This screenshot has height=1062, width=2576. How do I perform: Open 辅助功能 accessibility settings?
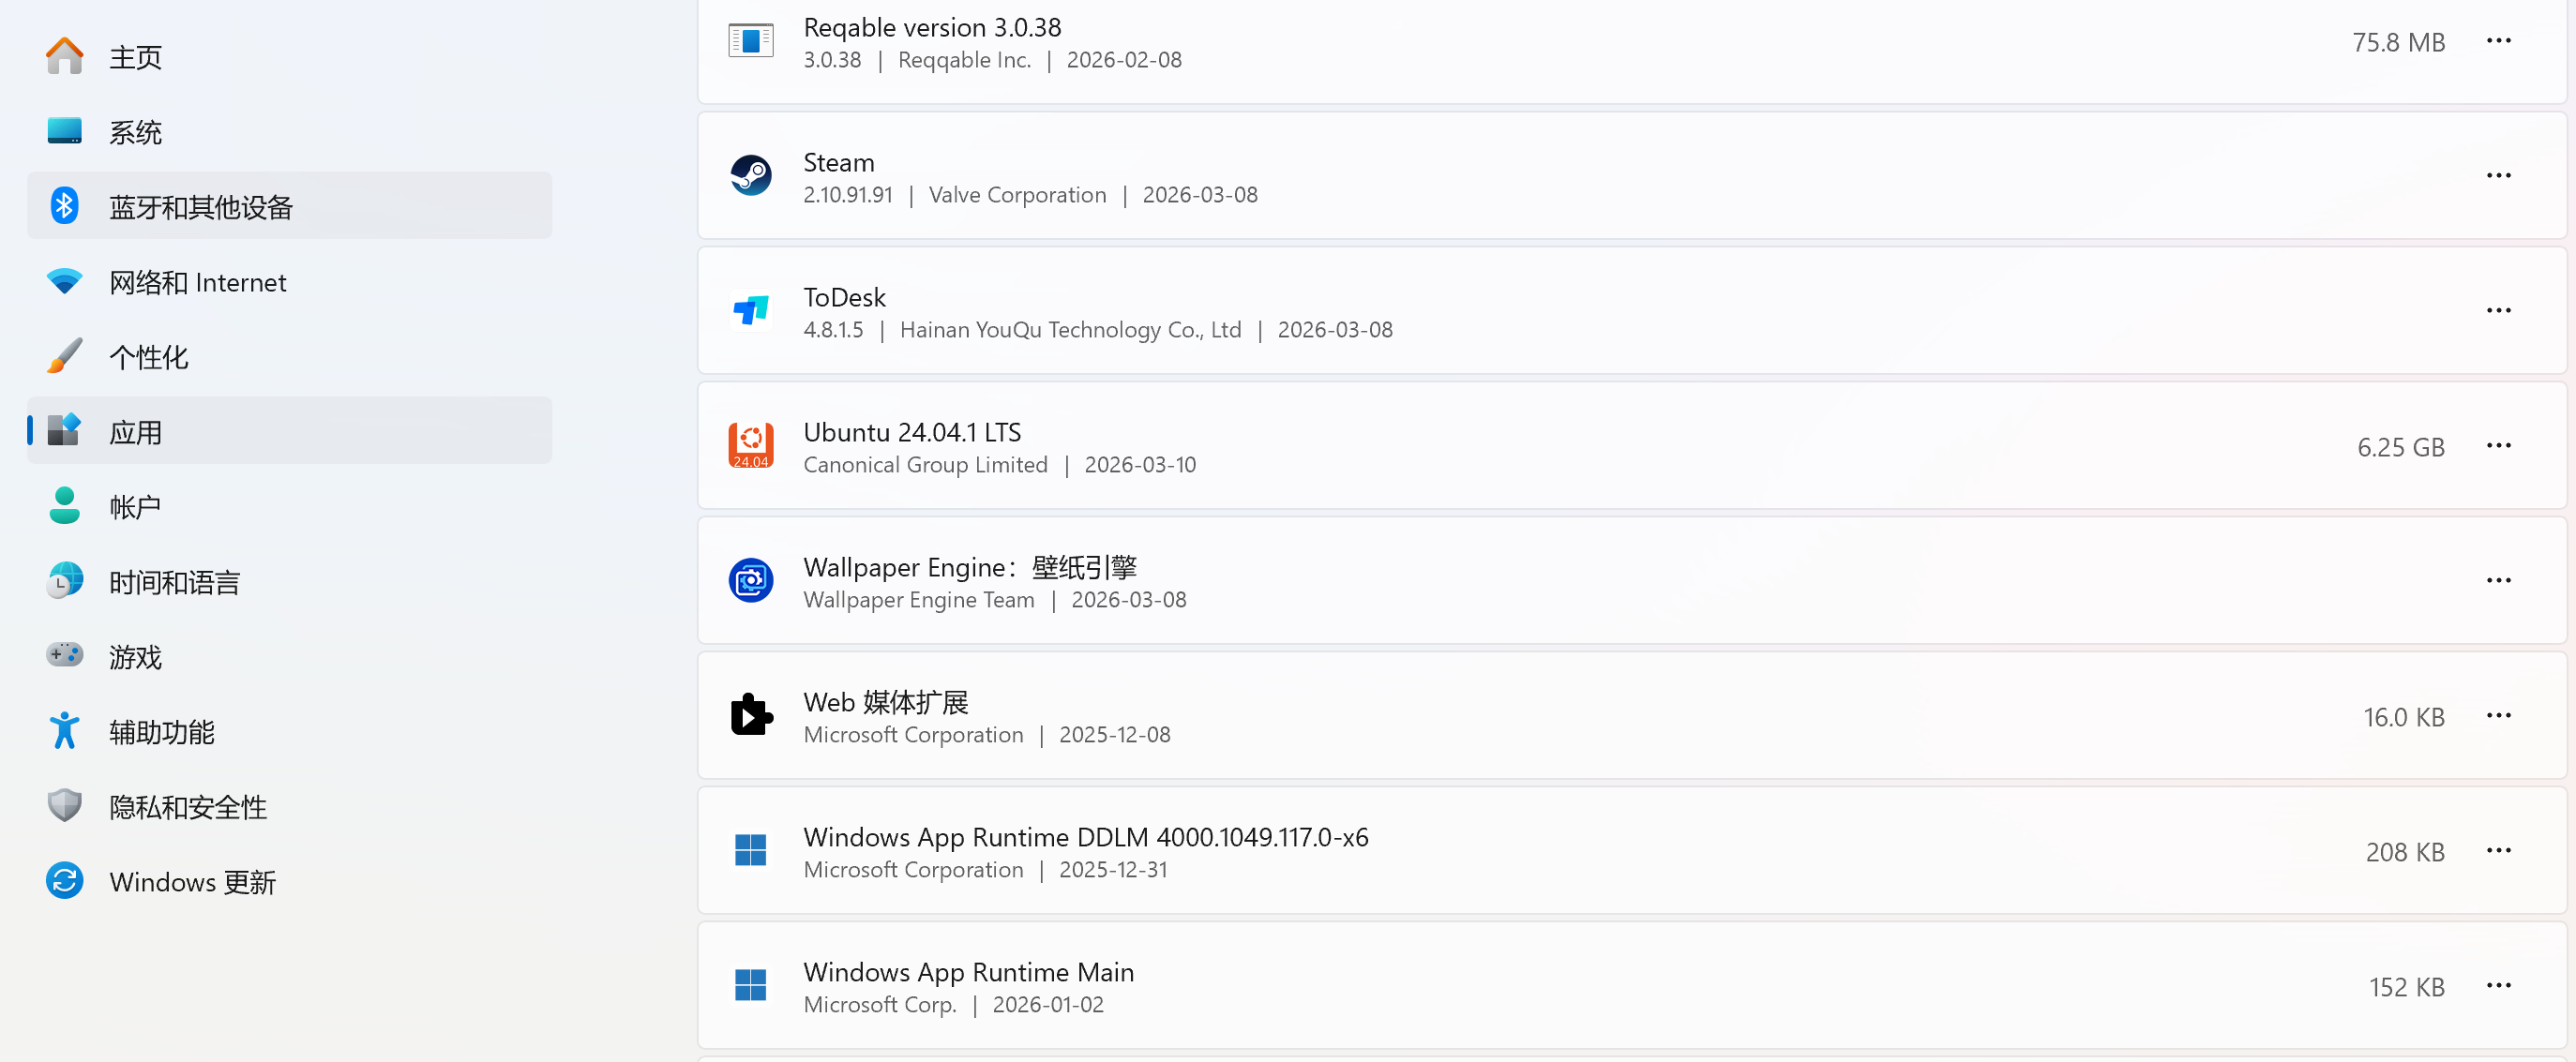click(x=161, y=733)
